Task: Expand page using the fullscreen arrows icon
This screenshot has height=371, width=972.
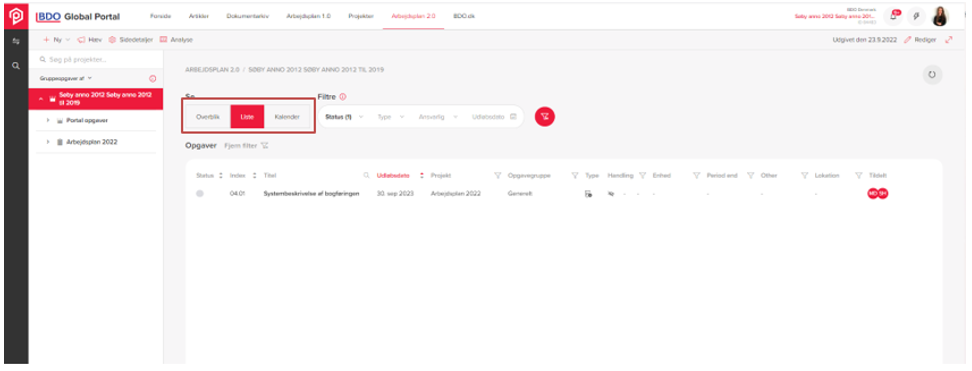Action: (948, 40)
